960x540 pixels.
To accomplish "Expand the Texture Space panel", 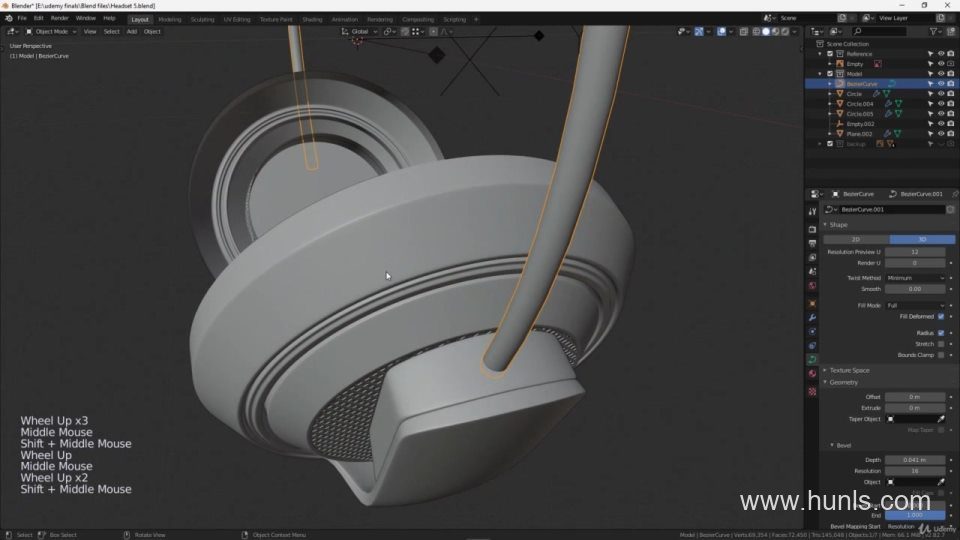I will click(x=849, y=370).
